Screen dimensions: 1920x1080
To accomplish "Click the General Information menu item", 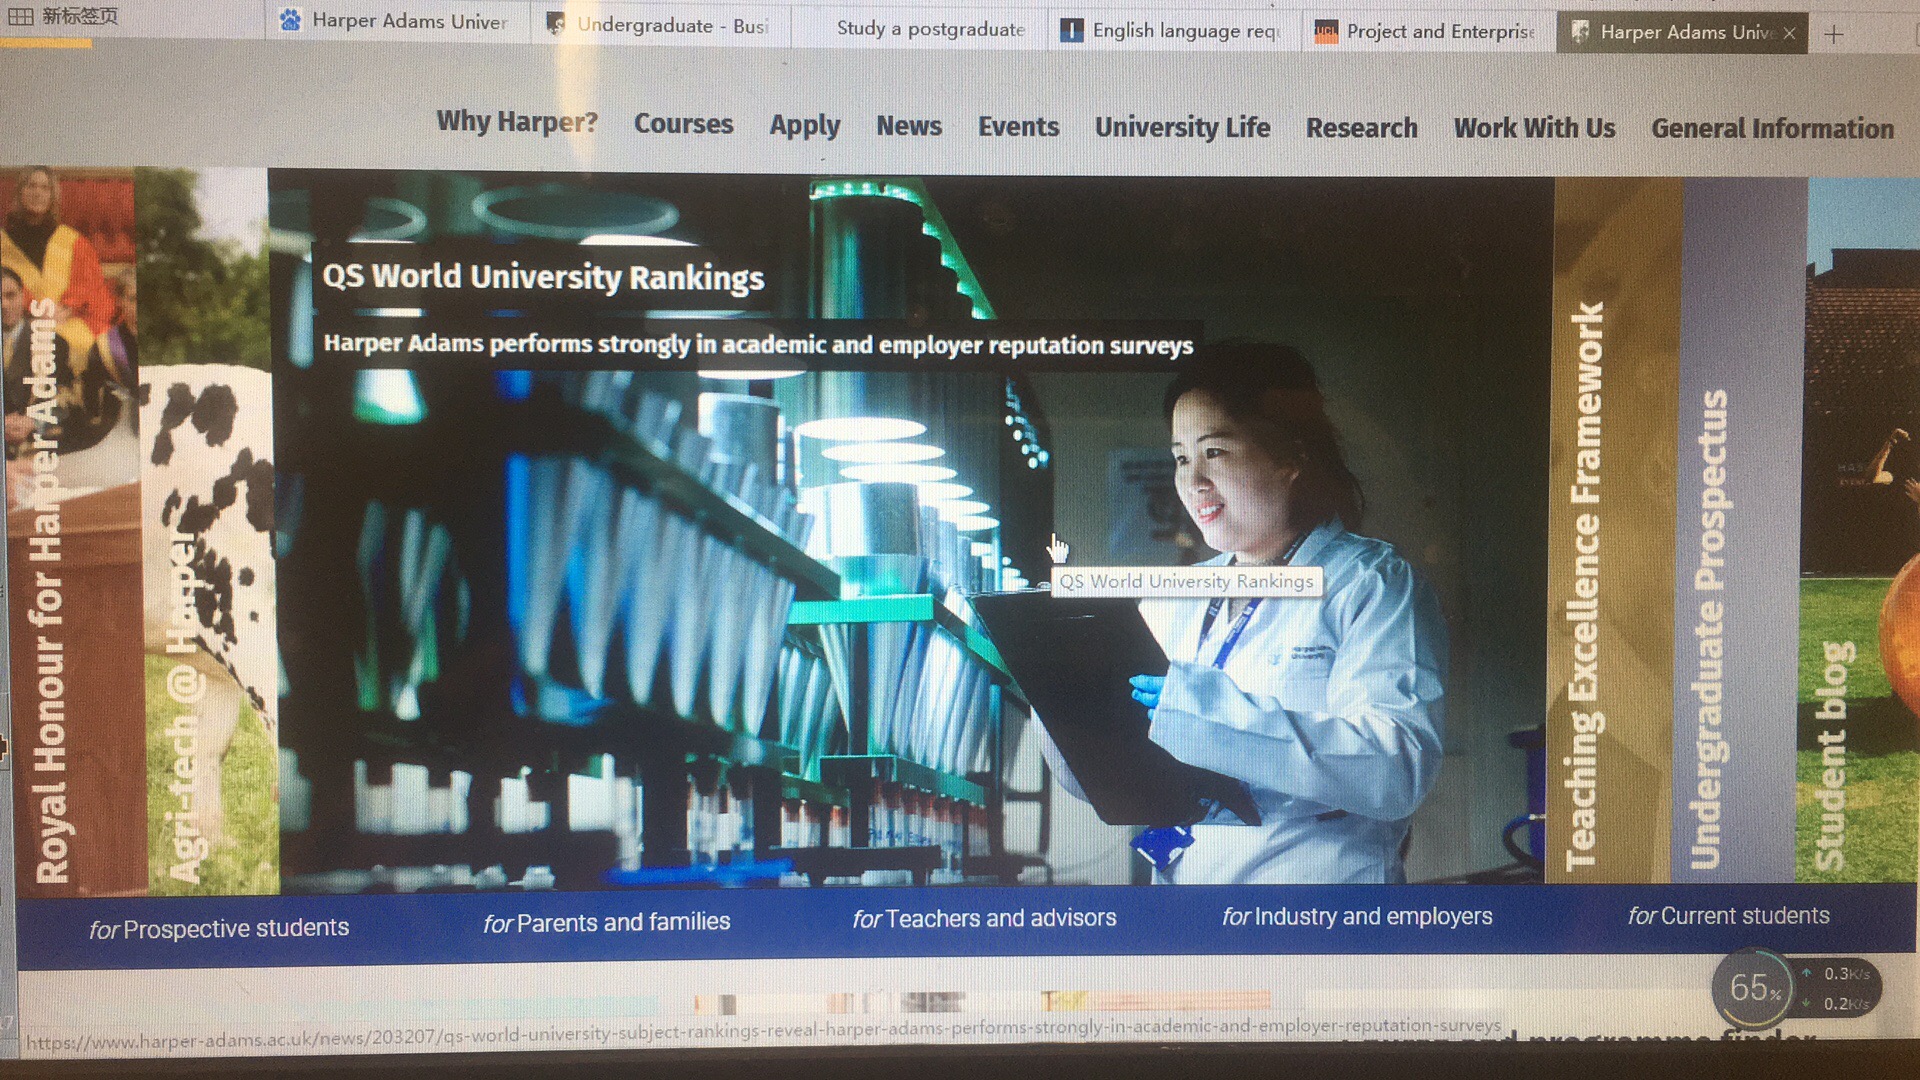I will (x=1772, y=129).
